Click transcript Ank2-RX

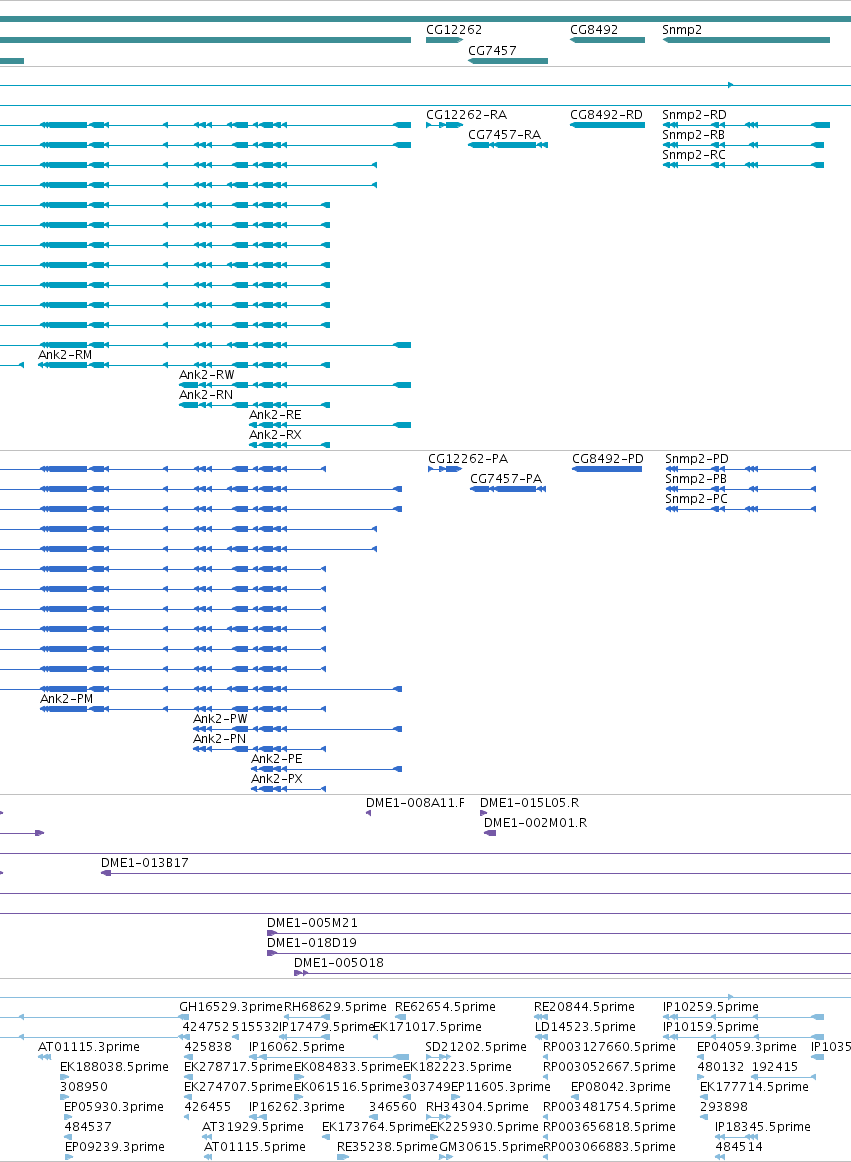275,435
